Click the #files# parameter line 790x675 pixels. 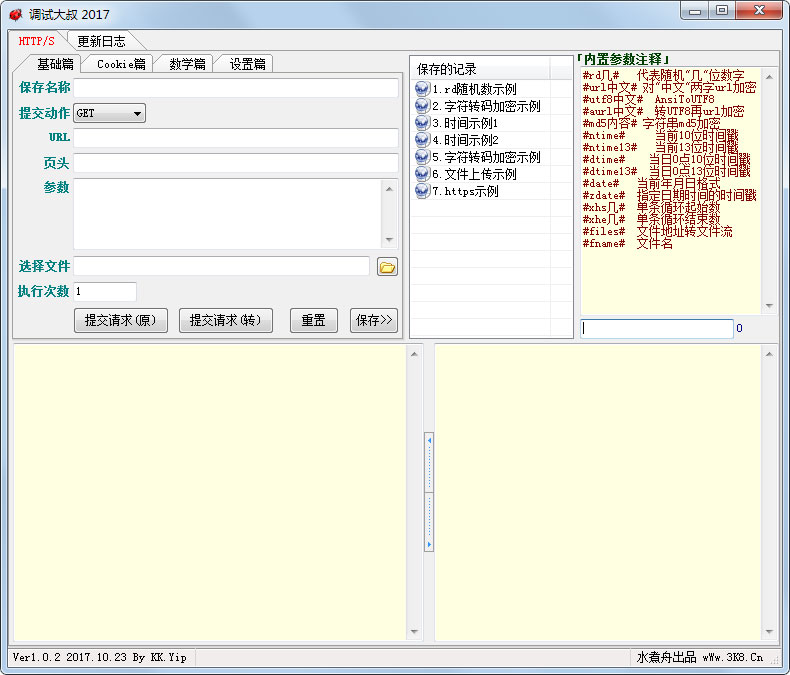pos(657,232)
